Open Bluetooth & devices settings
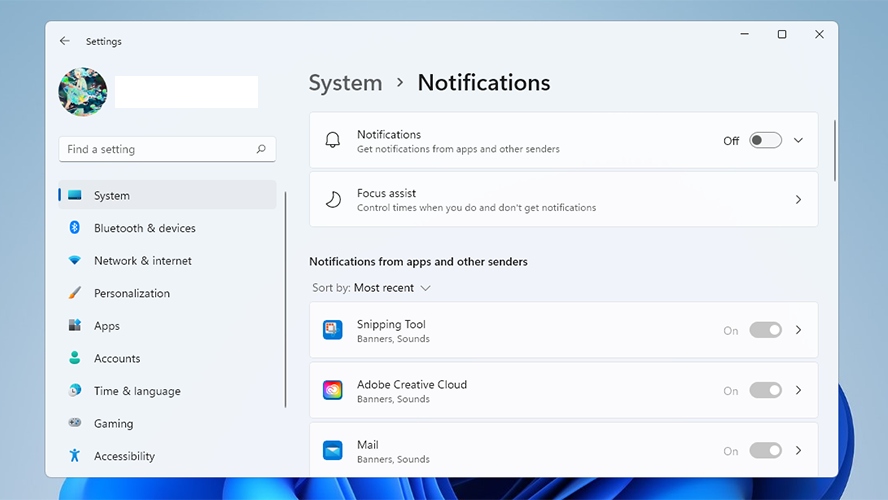 (x=167, y=228)
